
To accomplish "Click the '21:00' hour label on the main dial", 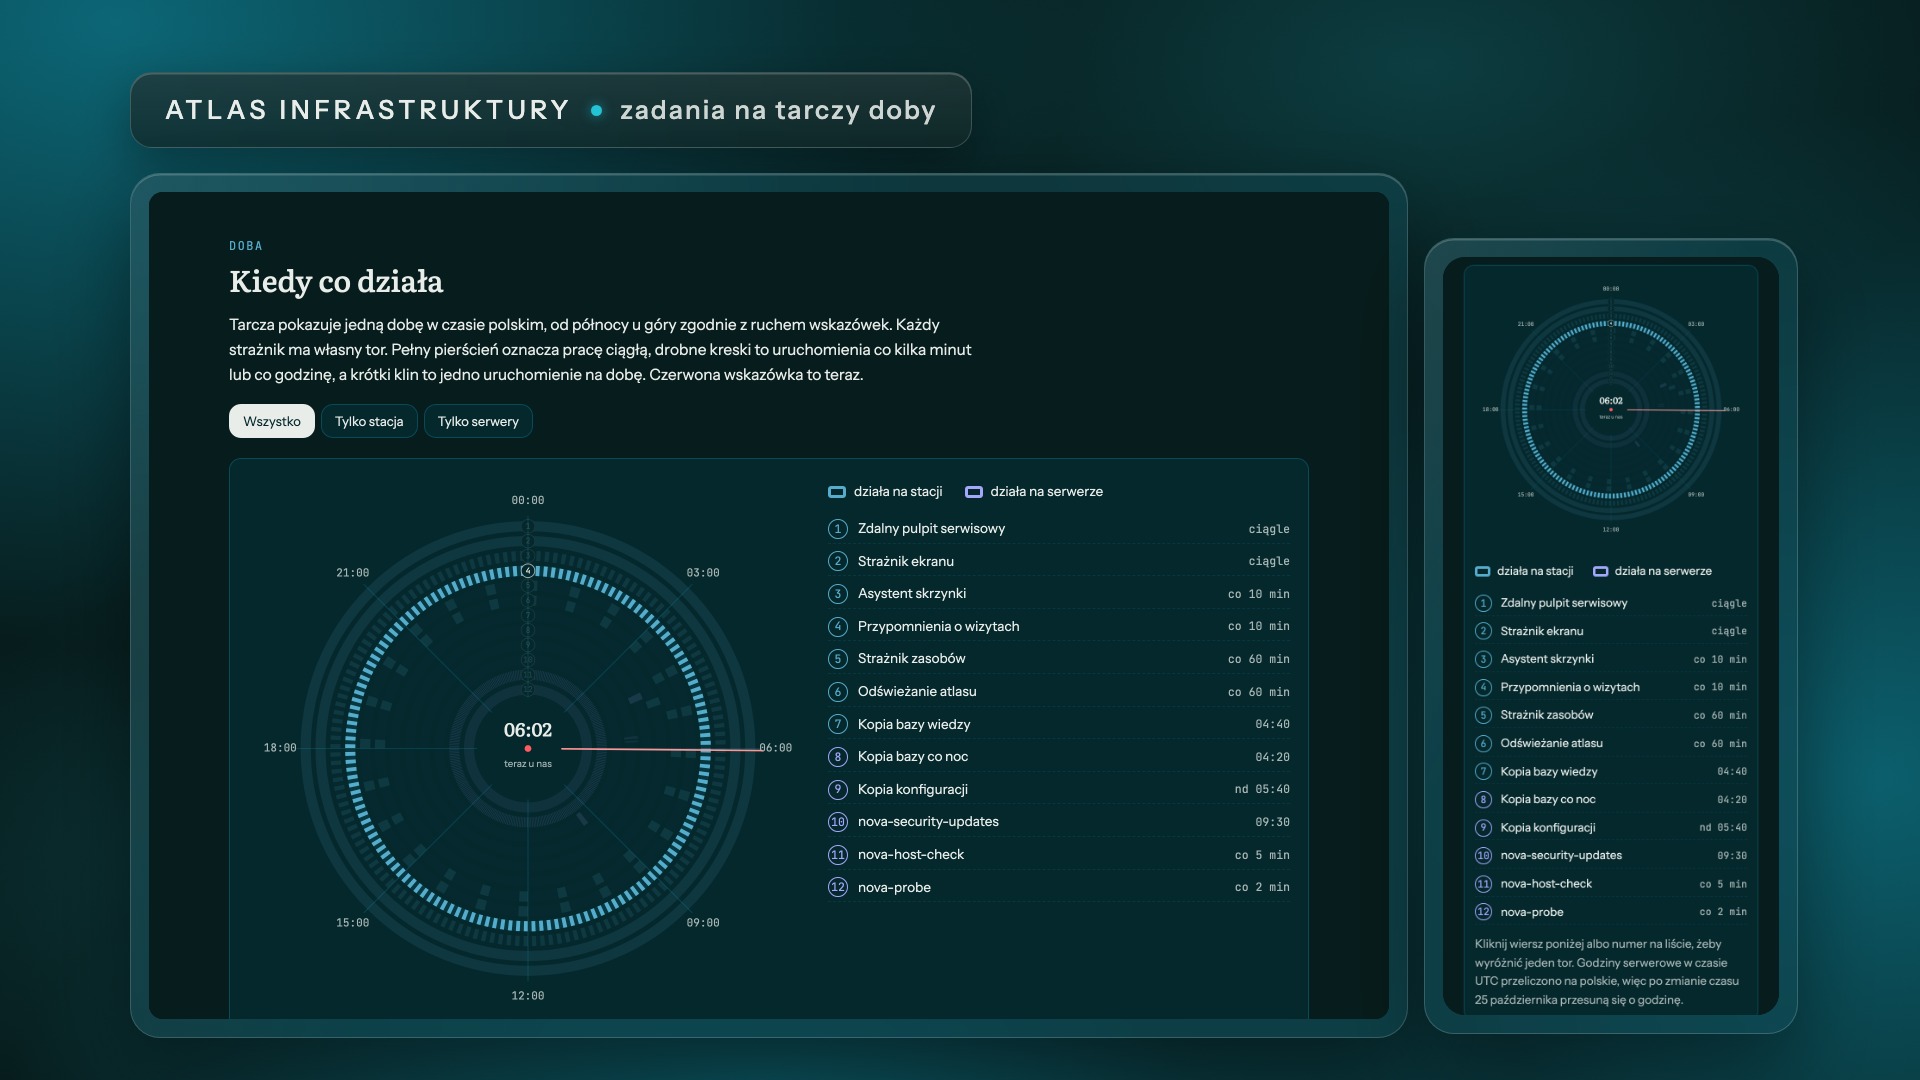I will [x=352, y=573].
